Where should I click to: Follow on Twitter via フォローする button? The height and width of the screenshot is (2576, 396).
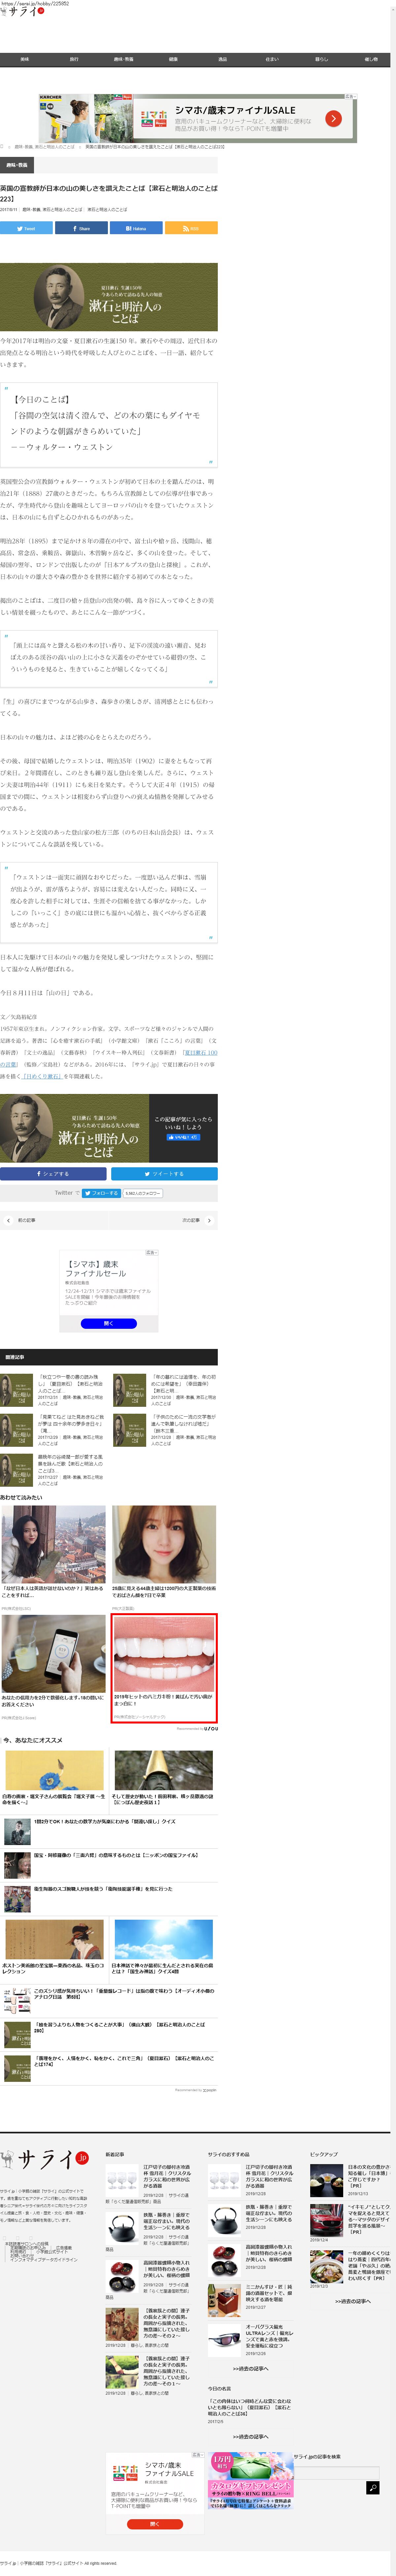(x=101, y=1193)
